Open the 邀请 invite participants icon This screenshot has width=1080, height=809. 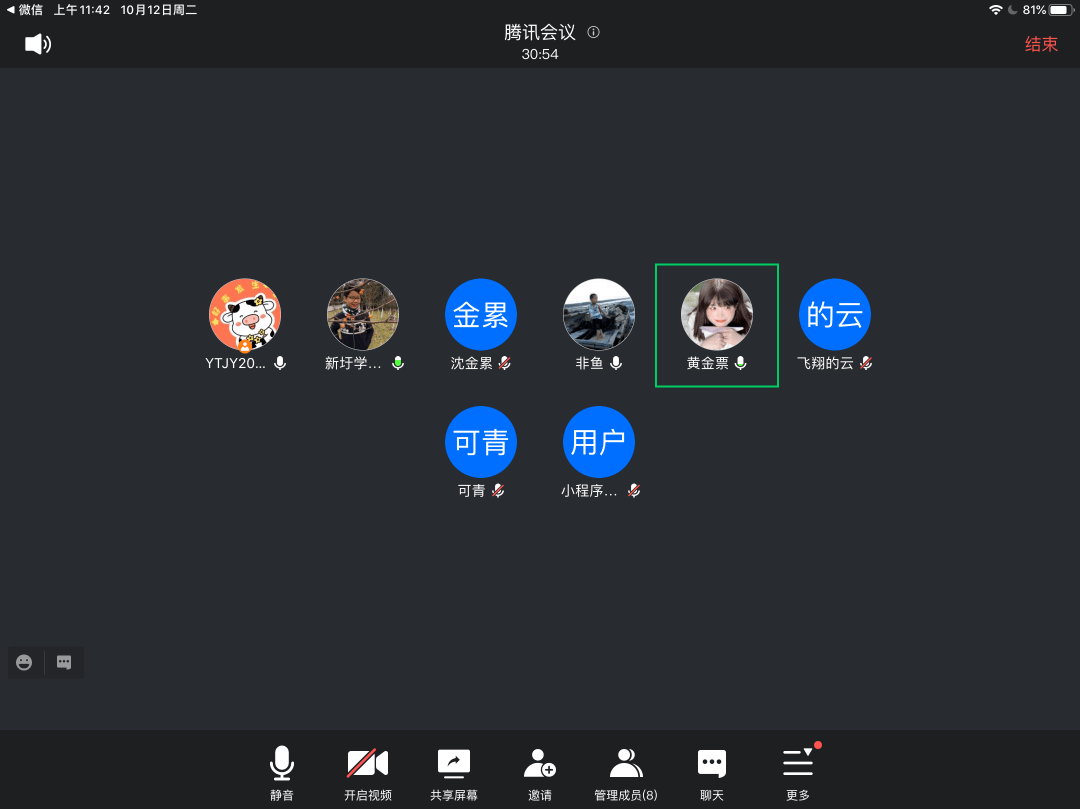tap(540, 774)
